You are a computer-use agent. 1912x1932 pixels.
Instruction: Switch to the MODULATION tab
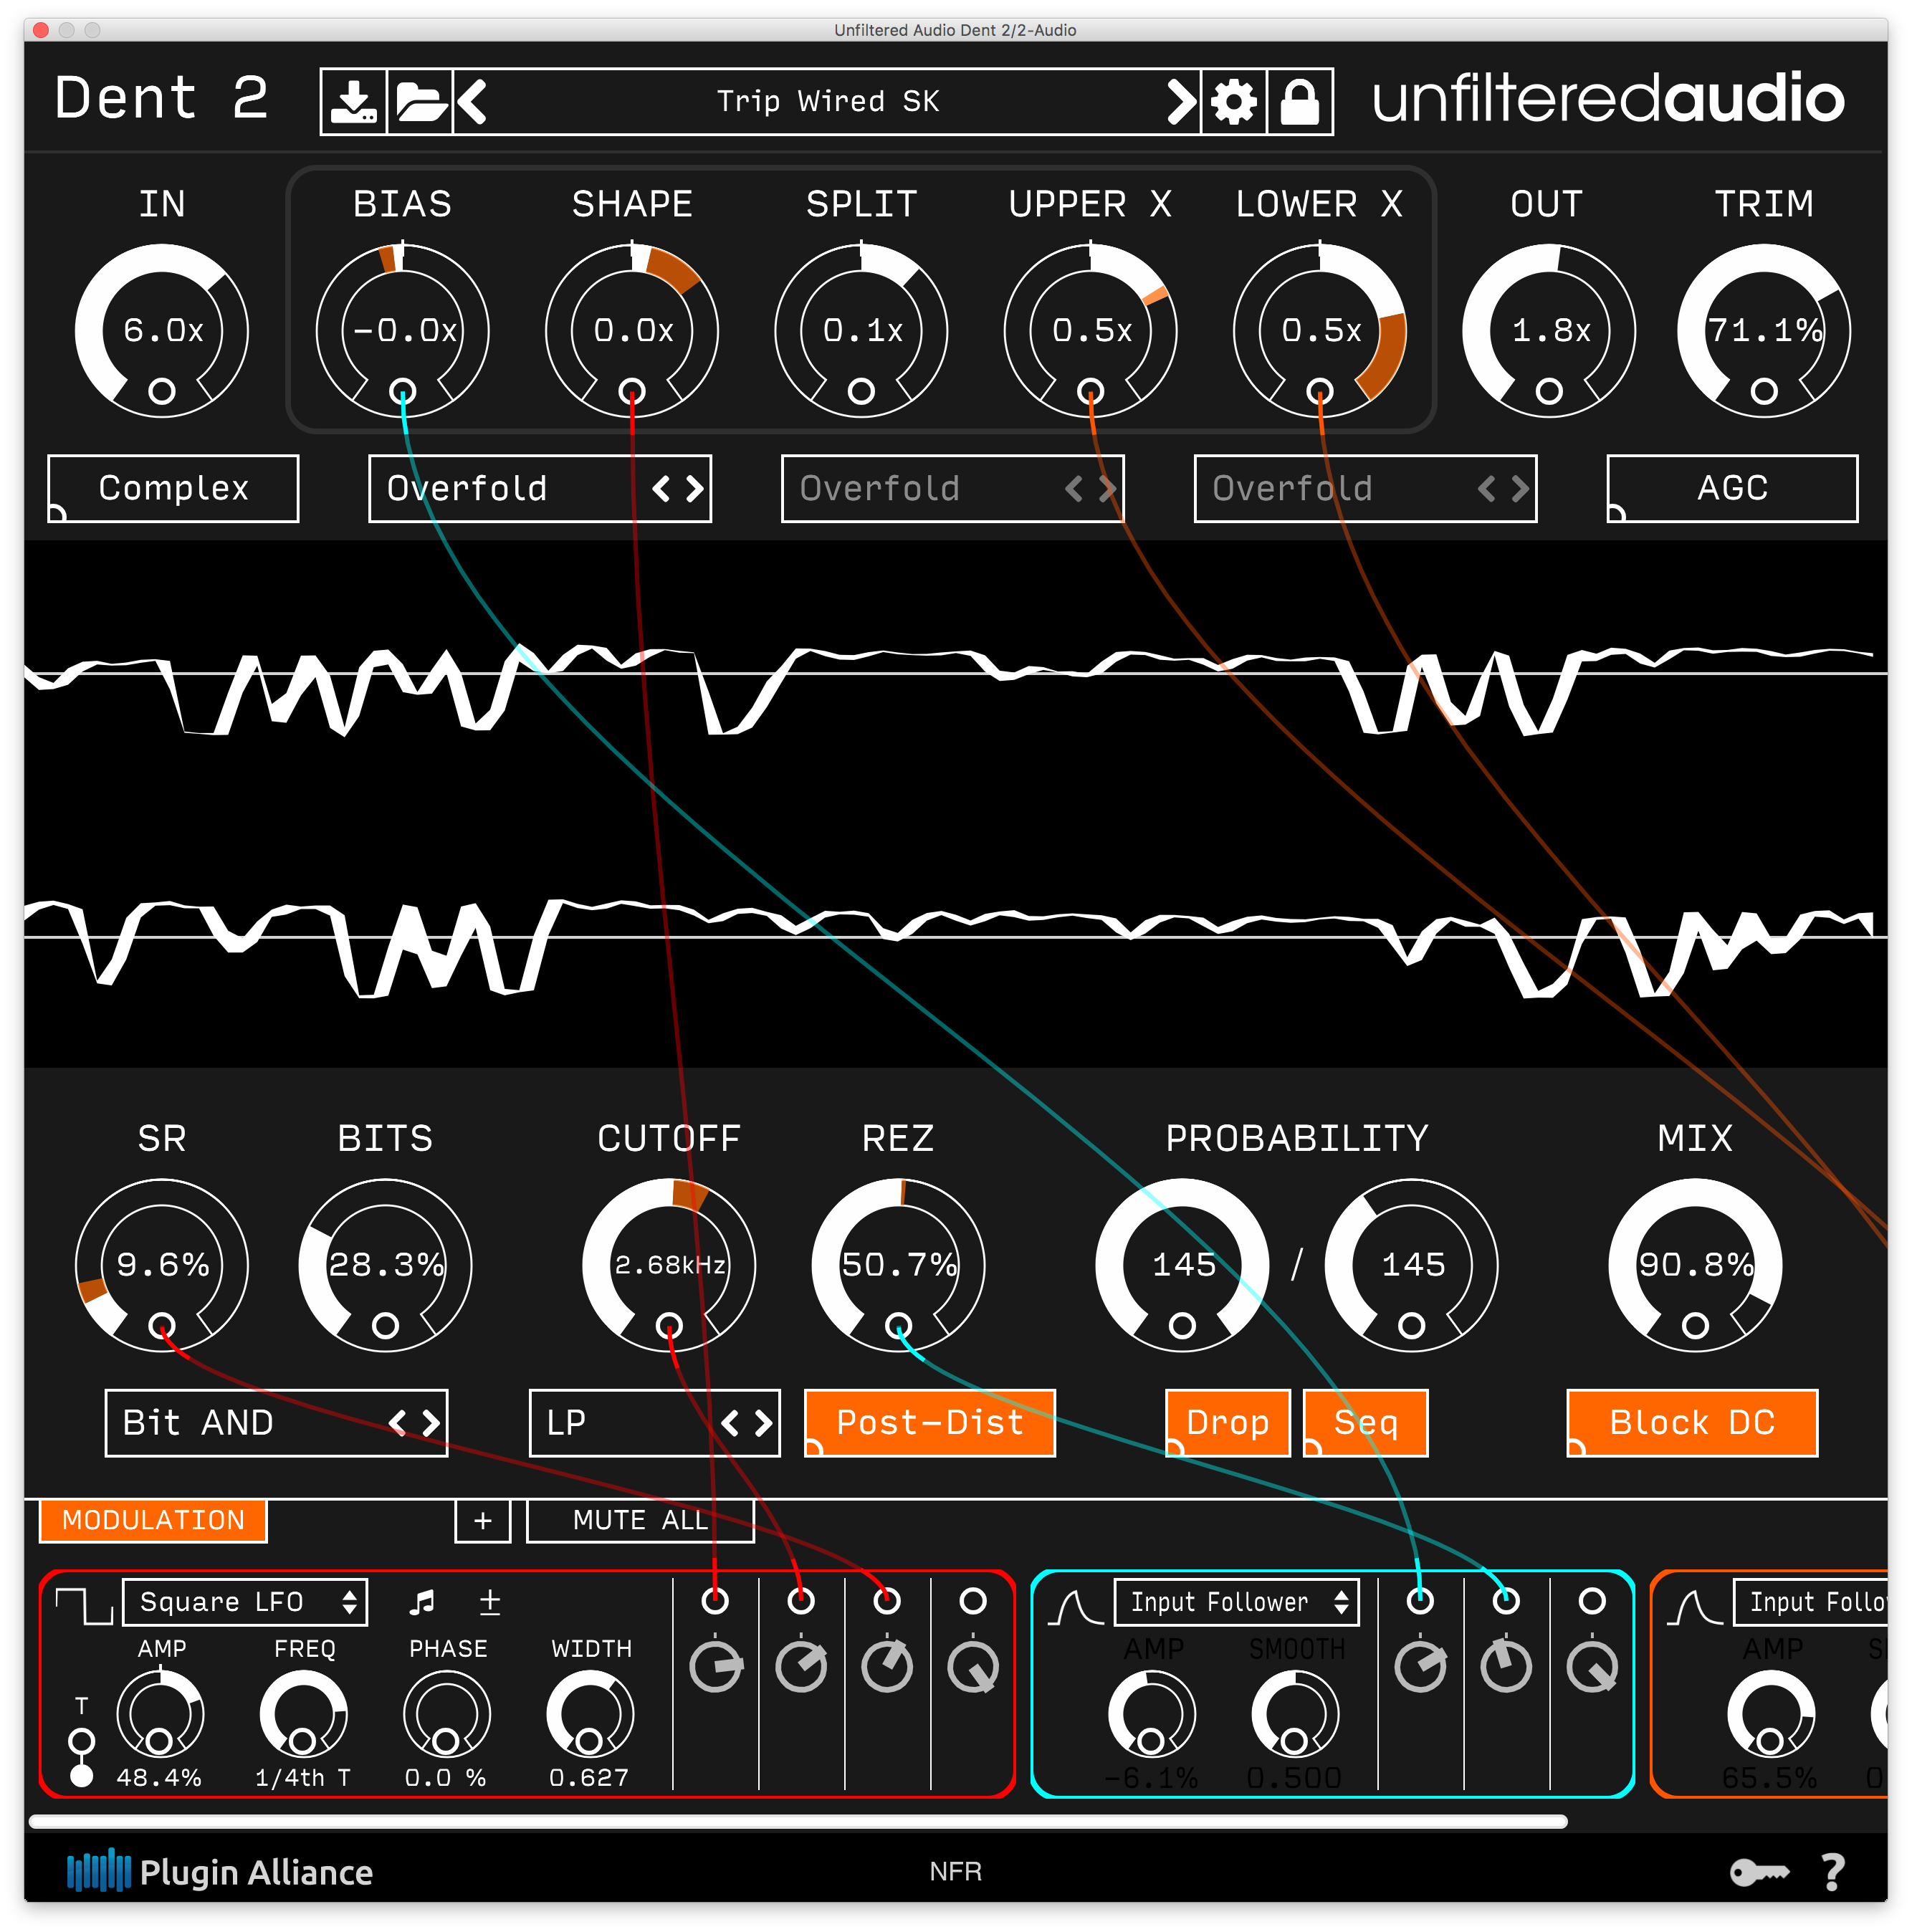(152, 1520)
